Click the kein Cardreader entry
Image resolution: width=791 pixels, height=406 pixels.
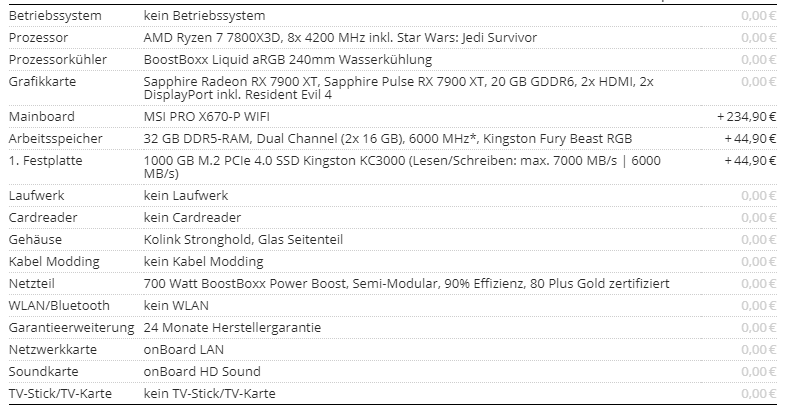tap(192, 218)
